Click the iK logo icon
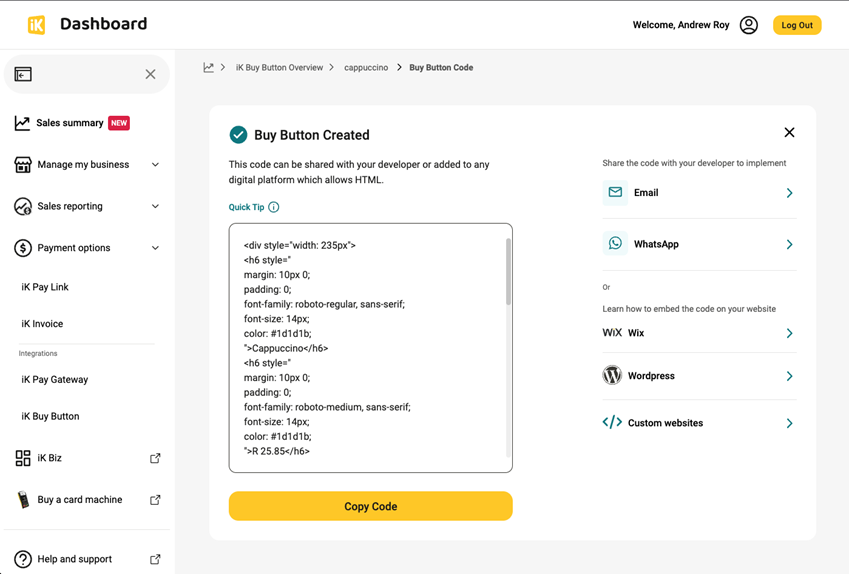This screenshot has width=849, height=574. coord(36,25)
